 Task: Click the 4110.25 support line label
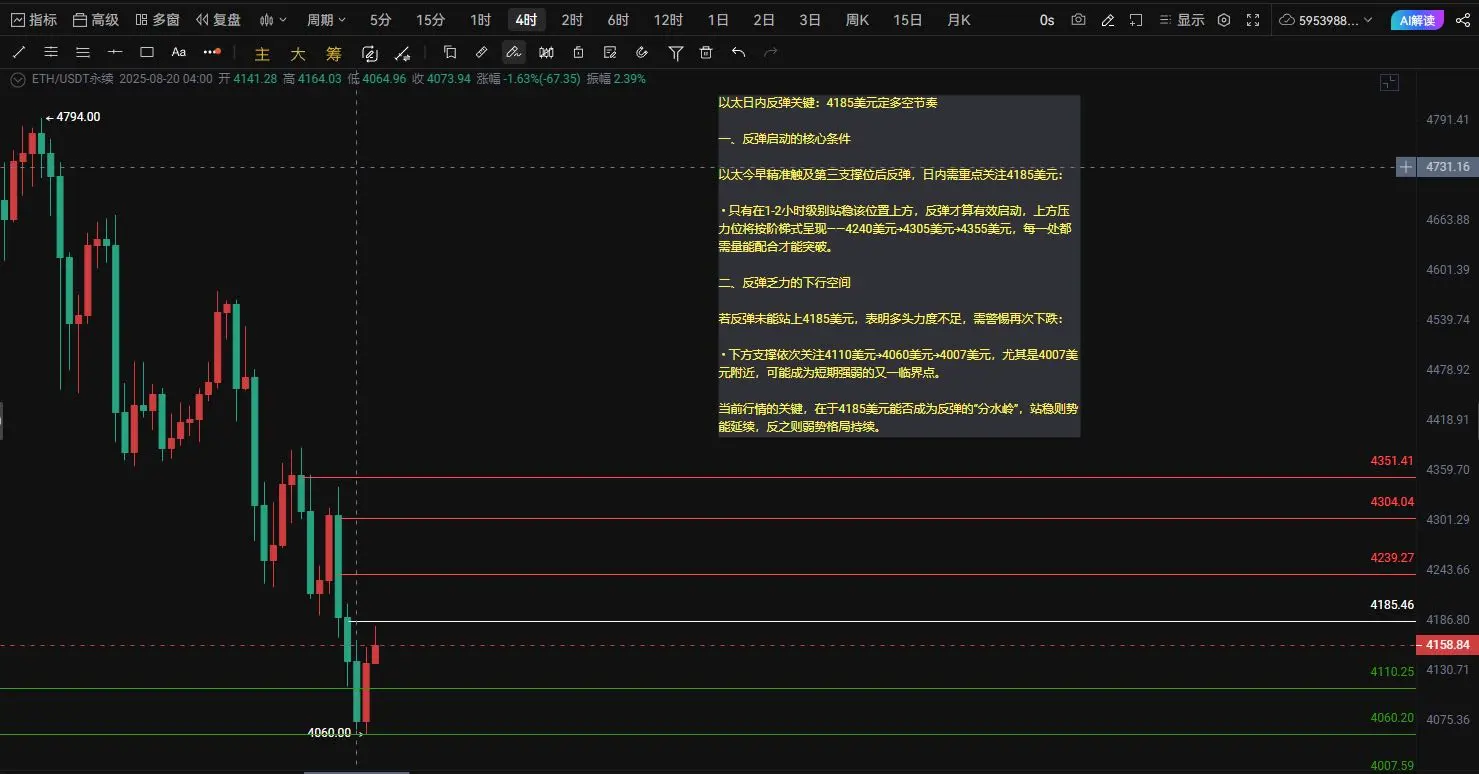coord(1392,672)
